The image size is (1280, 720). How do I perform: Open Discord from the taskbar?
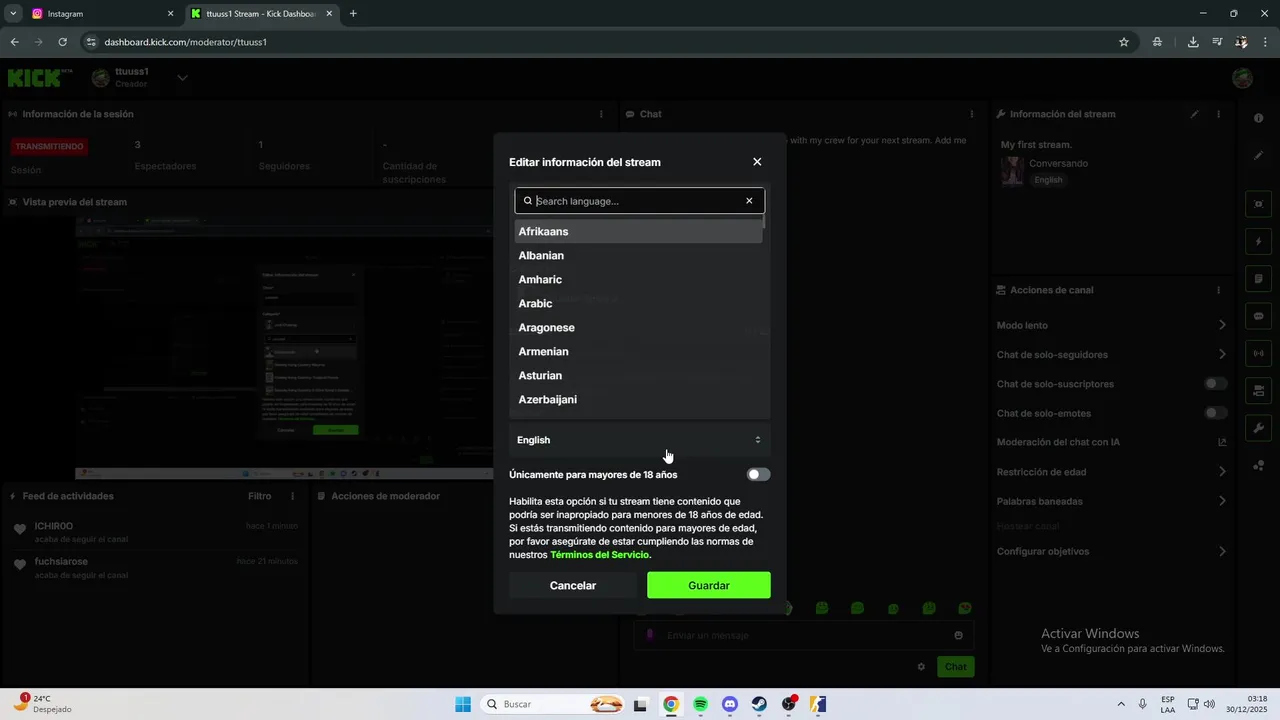pos(730,704)
